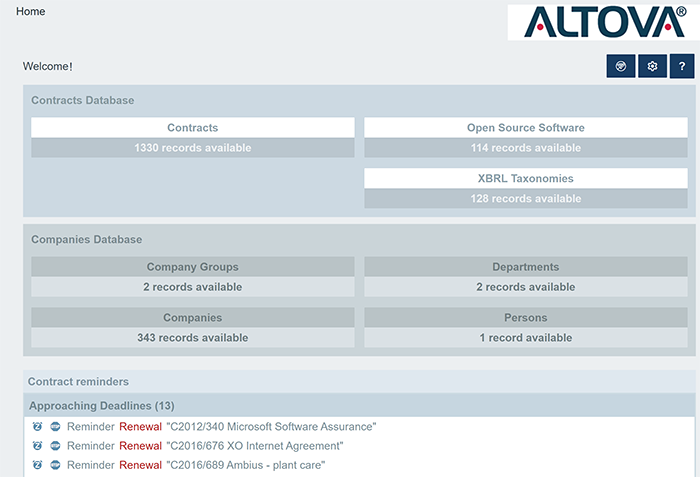The width and height of the screenshot is (700, 477).
Task: Open the Departments table
Action: [x=525, y=267]
